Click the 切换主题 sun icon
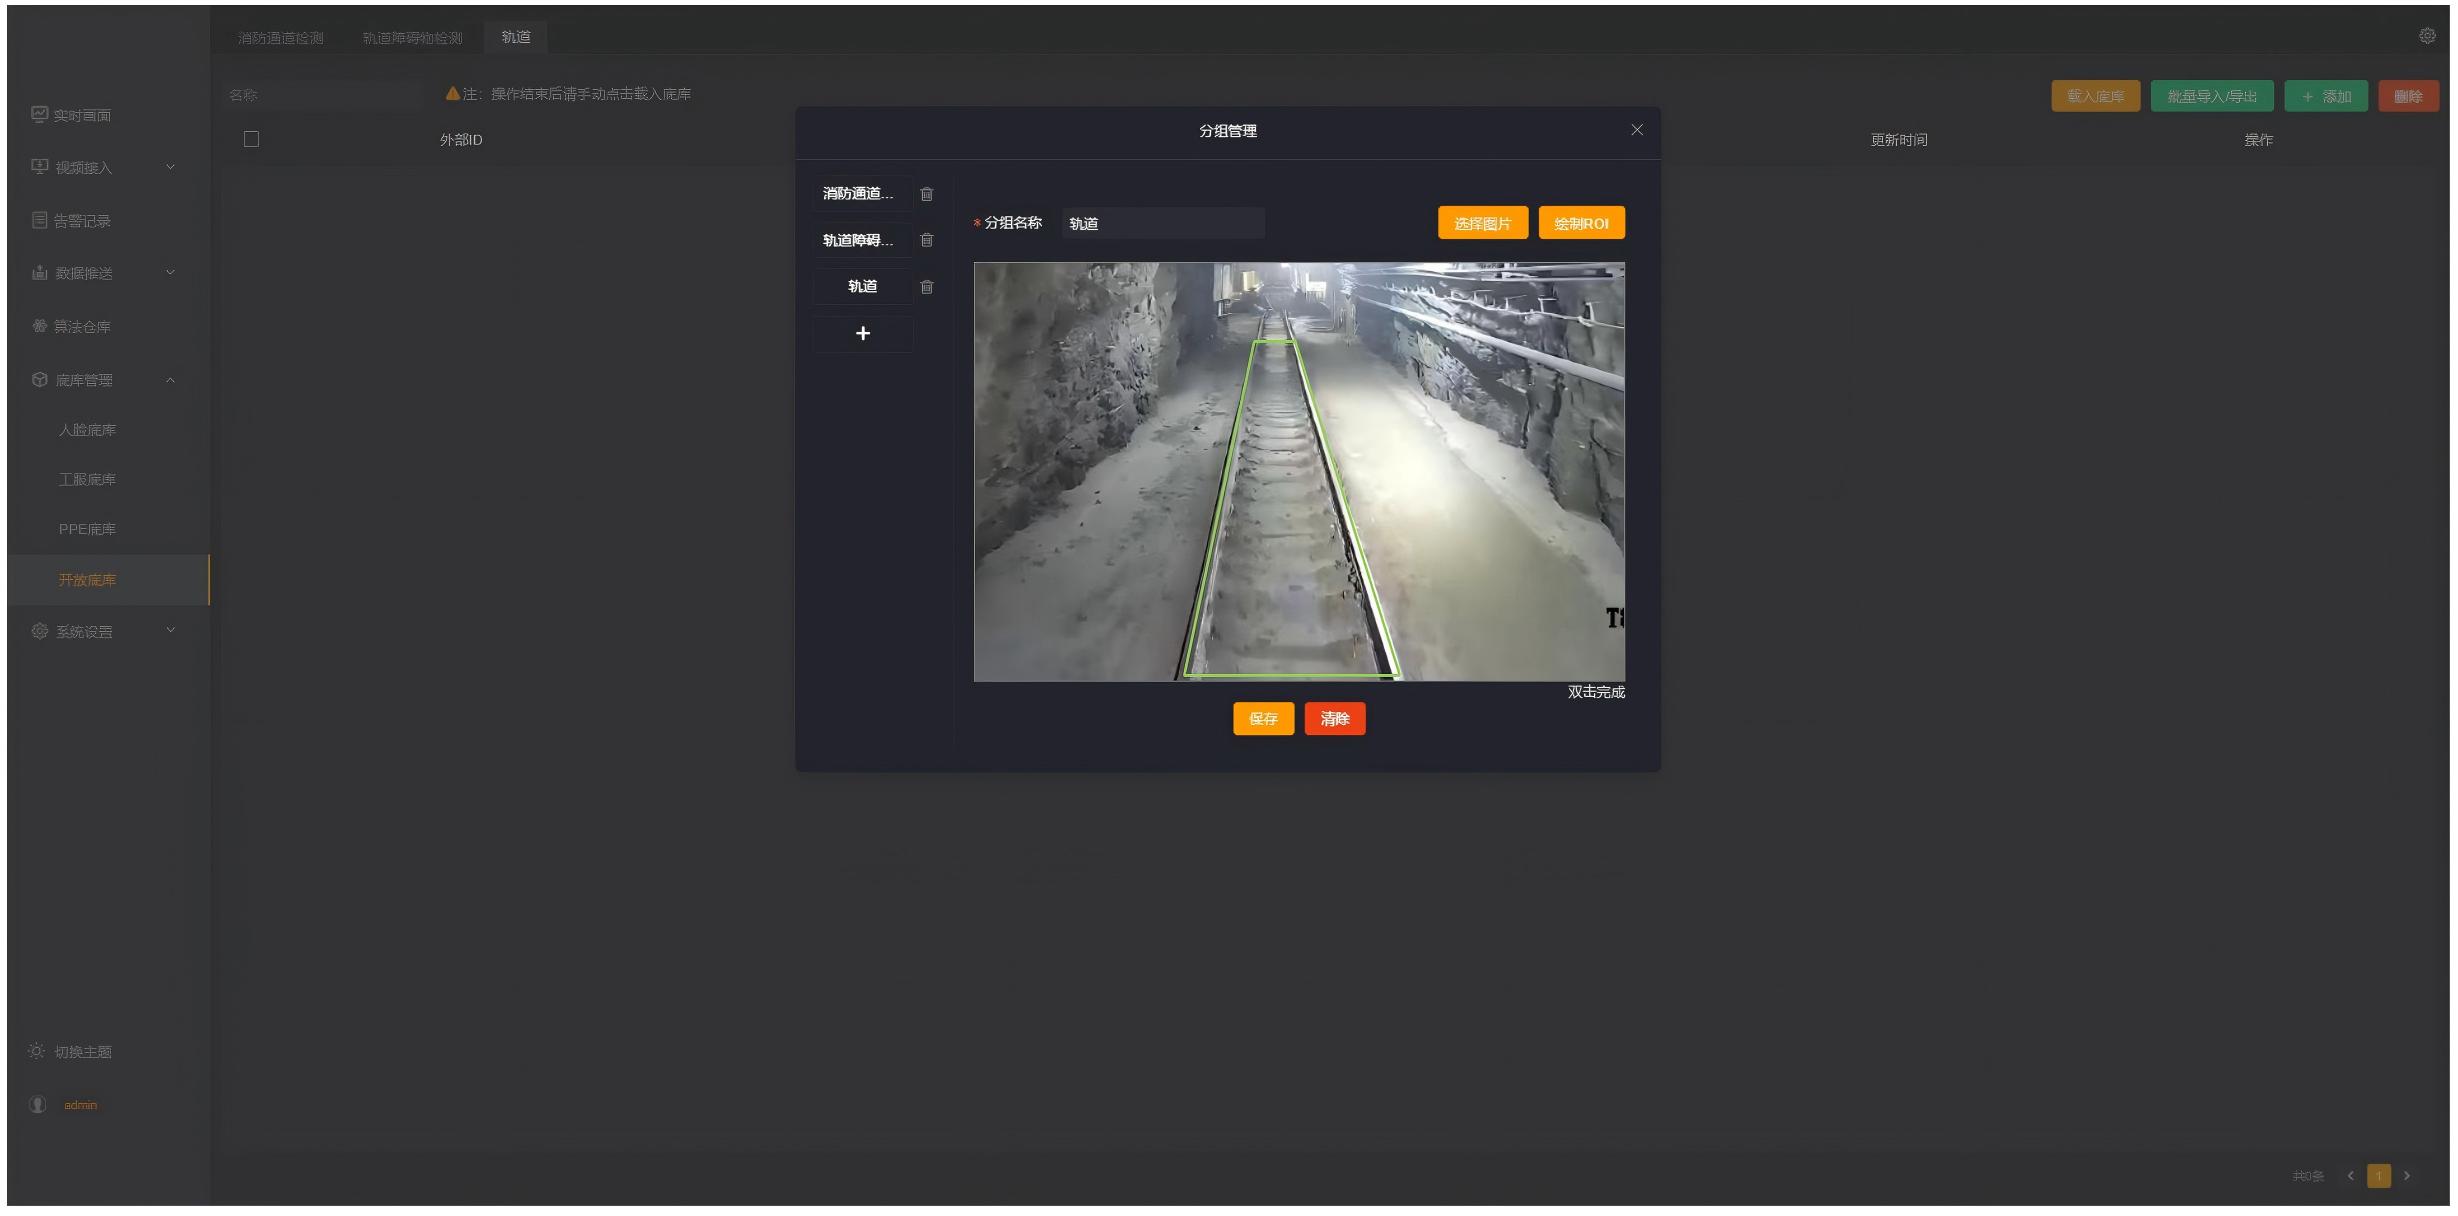 37,1051
